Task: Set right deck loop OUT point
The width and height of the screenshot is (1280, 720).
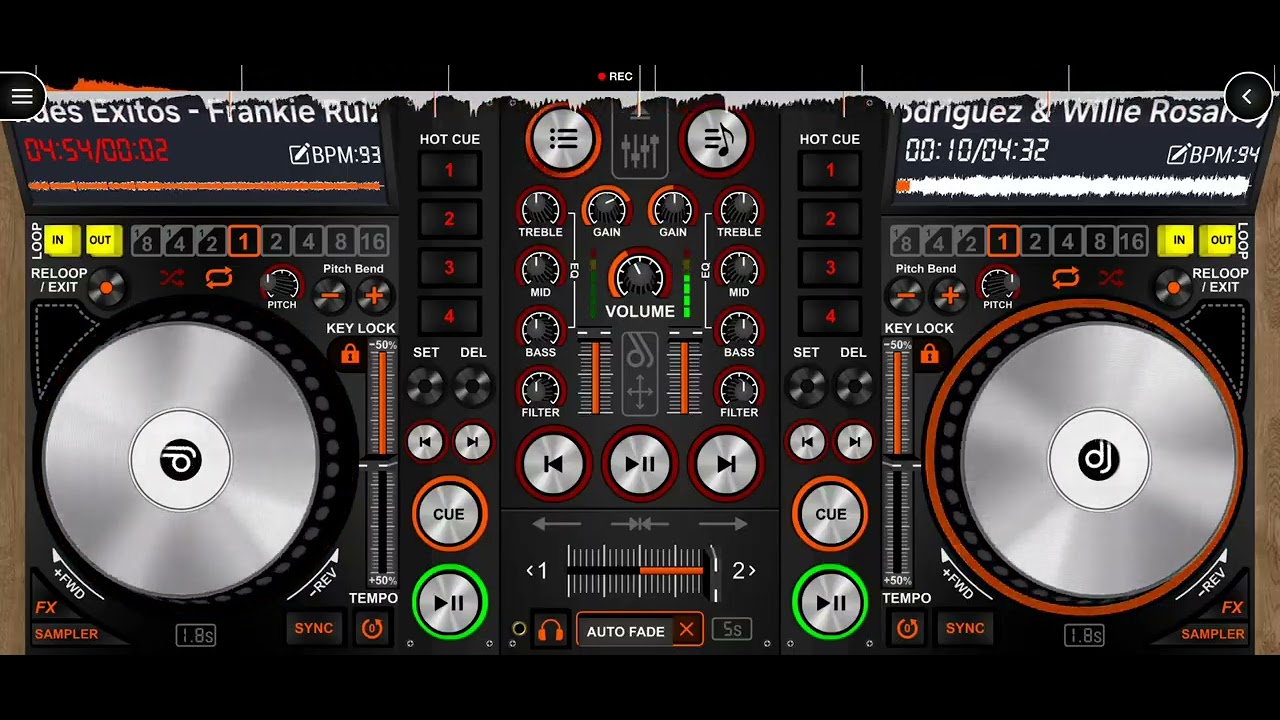Action: point(1221,240)
